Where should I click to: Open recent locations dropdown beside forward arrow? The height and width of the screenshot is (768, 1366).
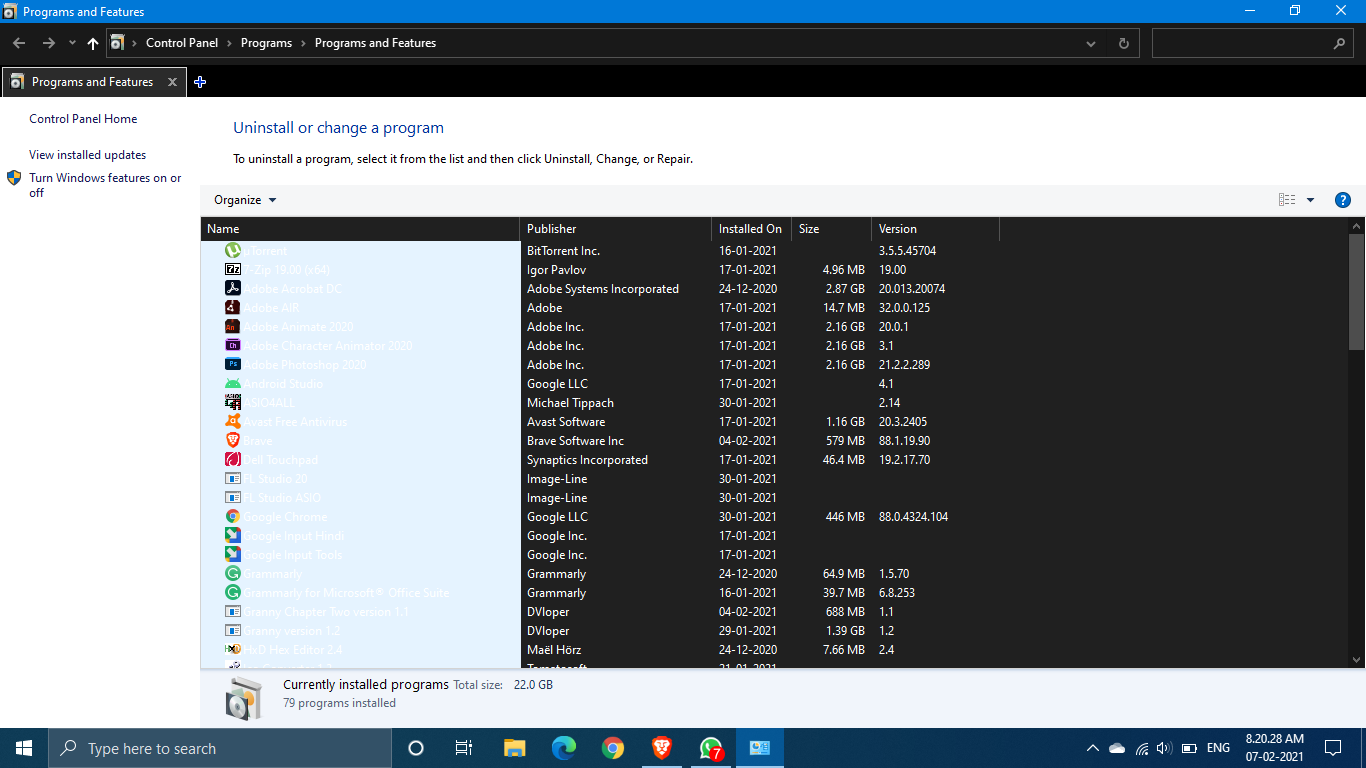72,43
